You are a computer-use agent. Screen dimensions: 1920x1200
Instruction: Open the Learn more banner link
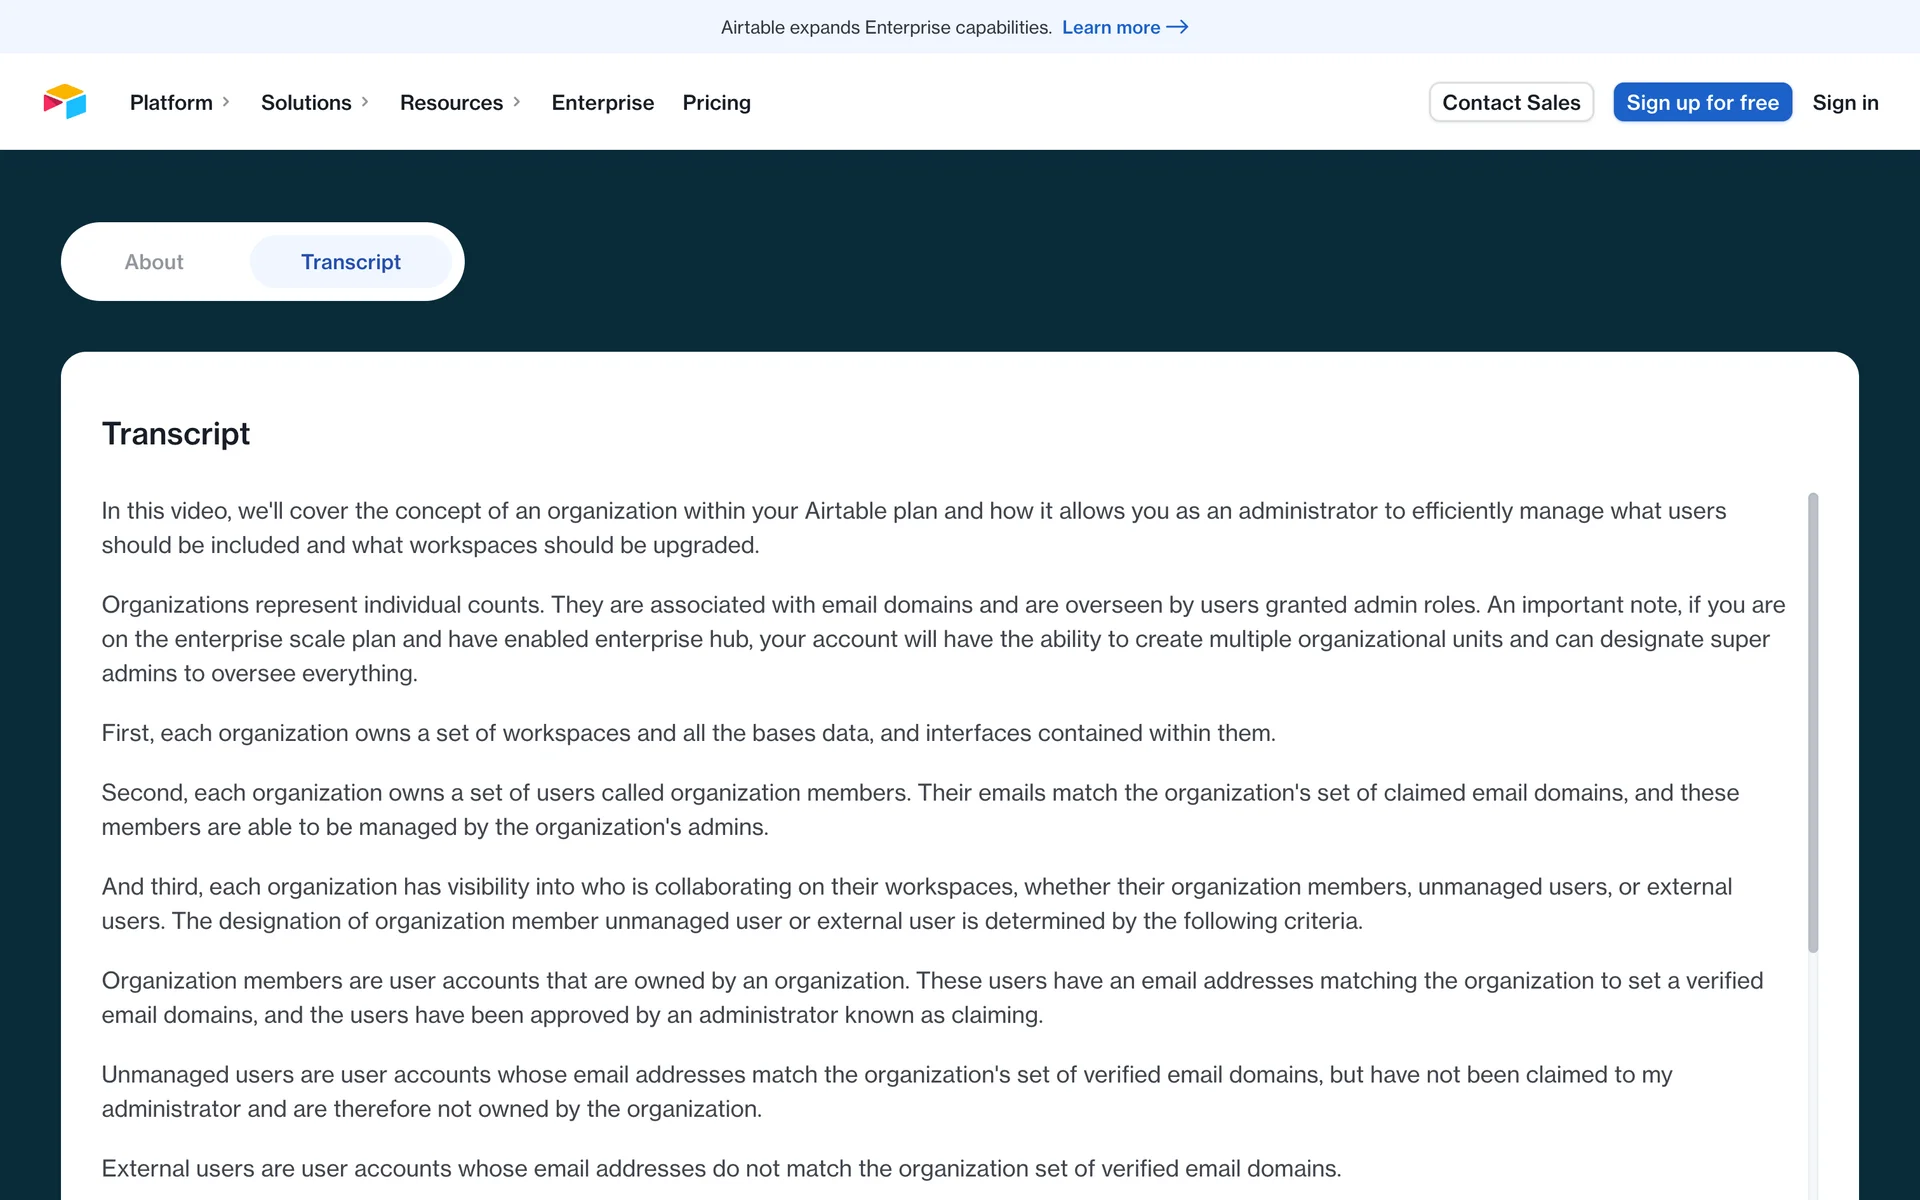1110,27
